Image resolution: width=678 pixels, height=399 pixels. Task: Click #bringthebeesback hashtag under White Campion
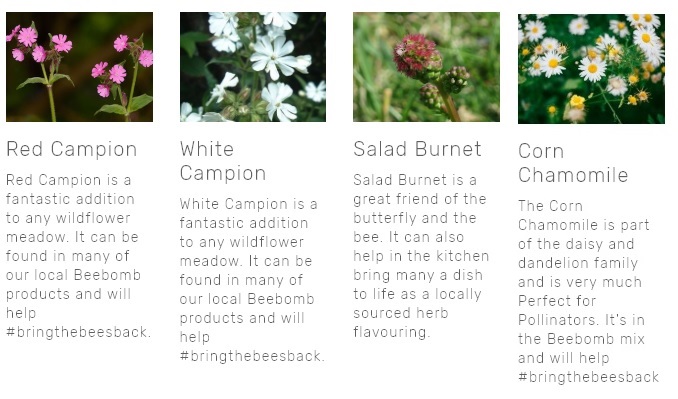point(252,357)
